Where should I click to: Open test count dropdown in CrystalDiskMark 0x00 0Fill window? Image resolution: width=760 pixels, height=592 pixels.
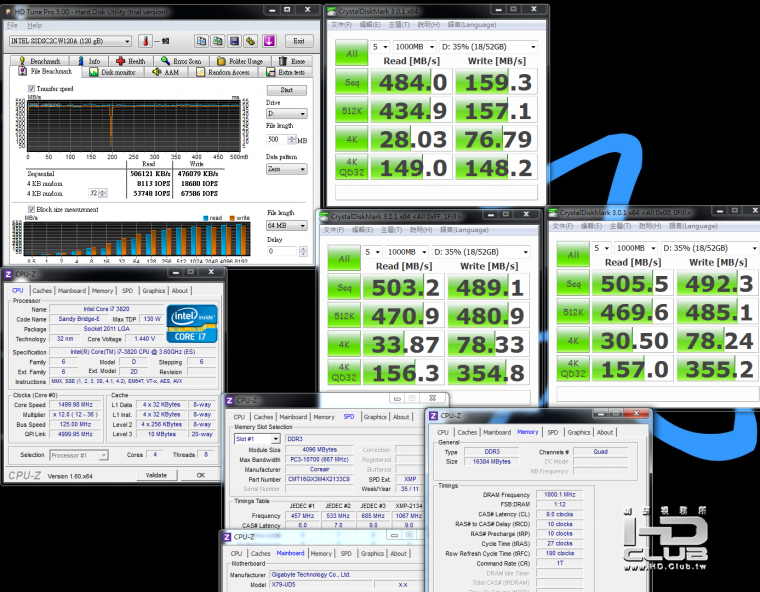point(602,248)
